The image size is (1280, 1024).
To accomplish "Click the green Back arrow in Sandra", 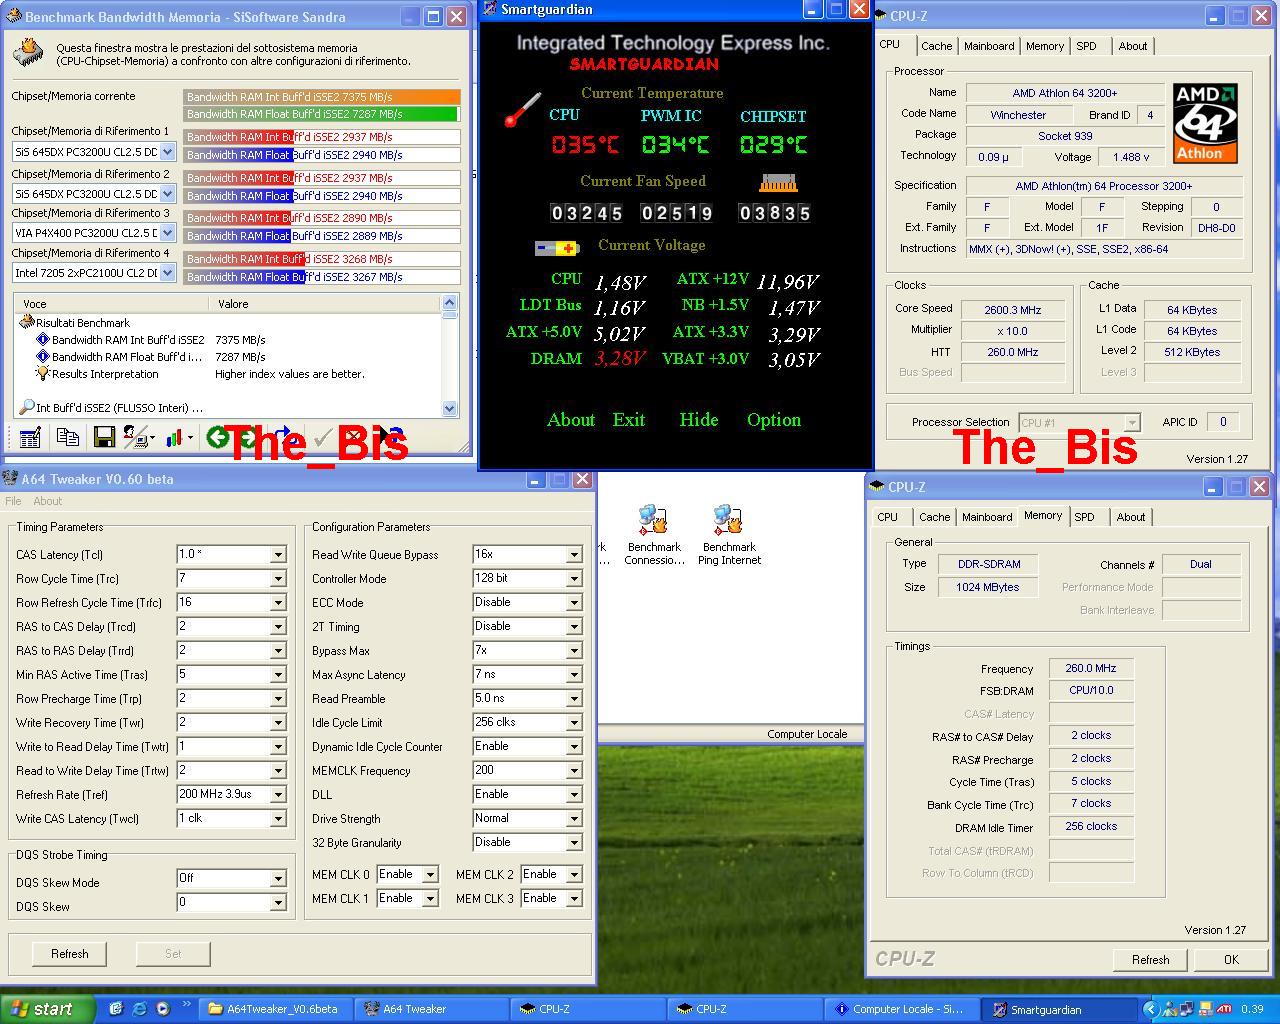I will pyautogui.click(x=216, y=437).
